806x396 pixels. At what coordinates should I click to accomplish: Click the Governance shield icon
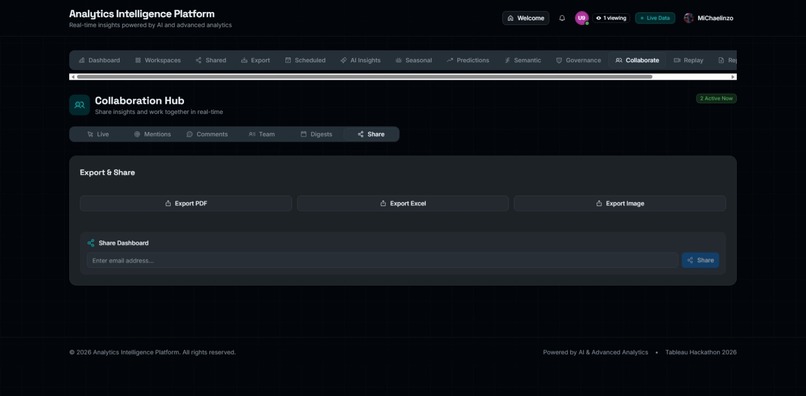(559, 60)
